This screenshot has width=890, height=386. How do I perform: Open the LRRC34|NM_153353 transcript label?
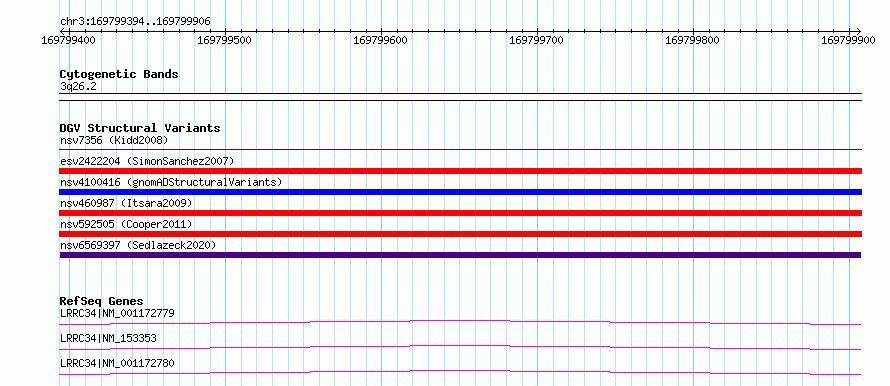(108, 338)
